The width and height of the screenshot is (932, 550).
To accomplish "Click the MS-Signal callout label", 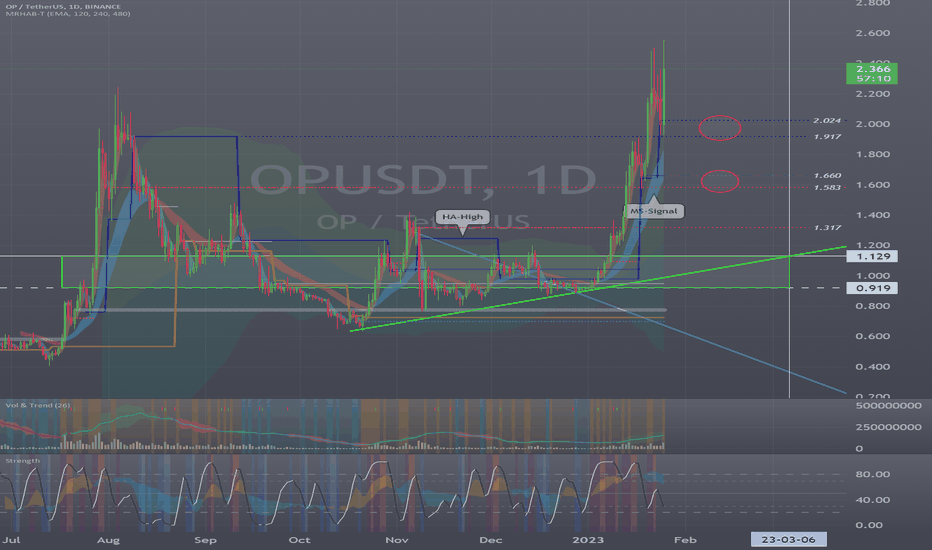I will click(653, 211).
